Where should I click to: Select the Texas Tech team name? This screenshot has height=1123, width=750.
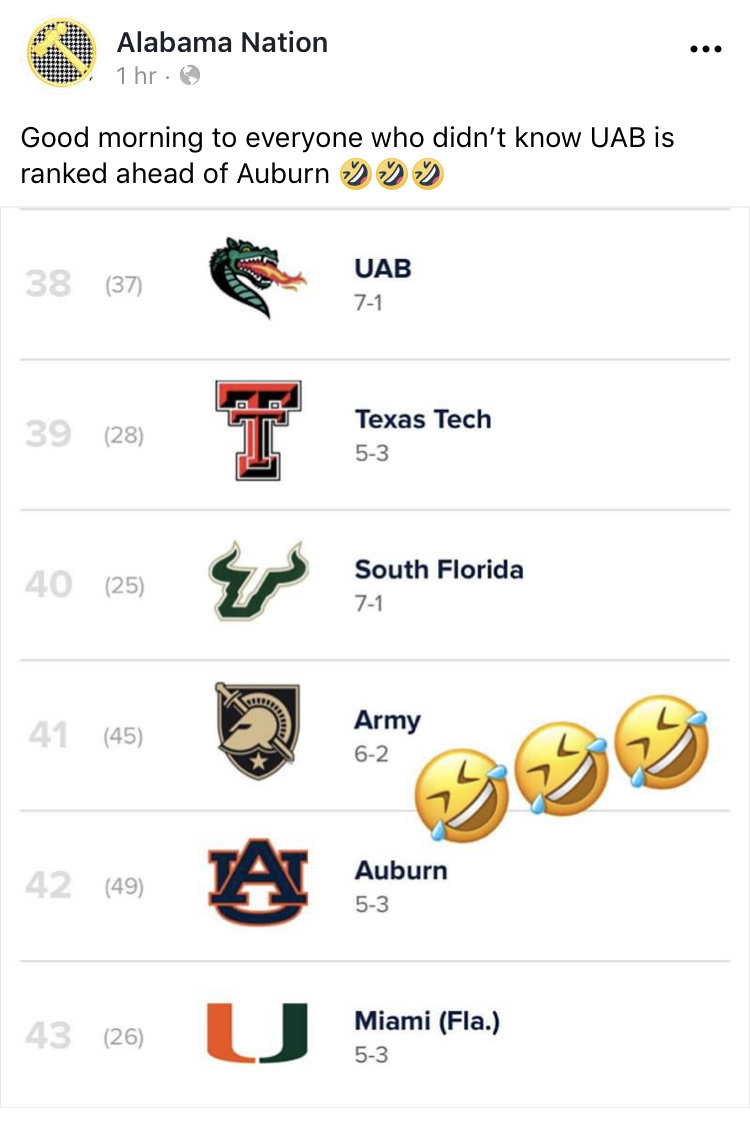423,419
